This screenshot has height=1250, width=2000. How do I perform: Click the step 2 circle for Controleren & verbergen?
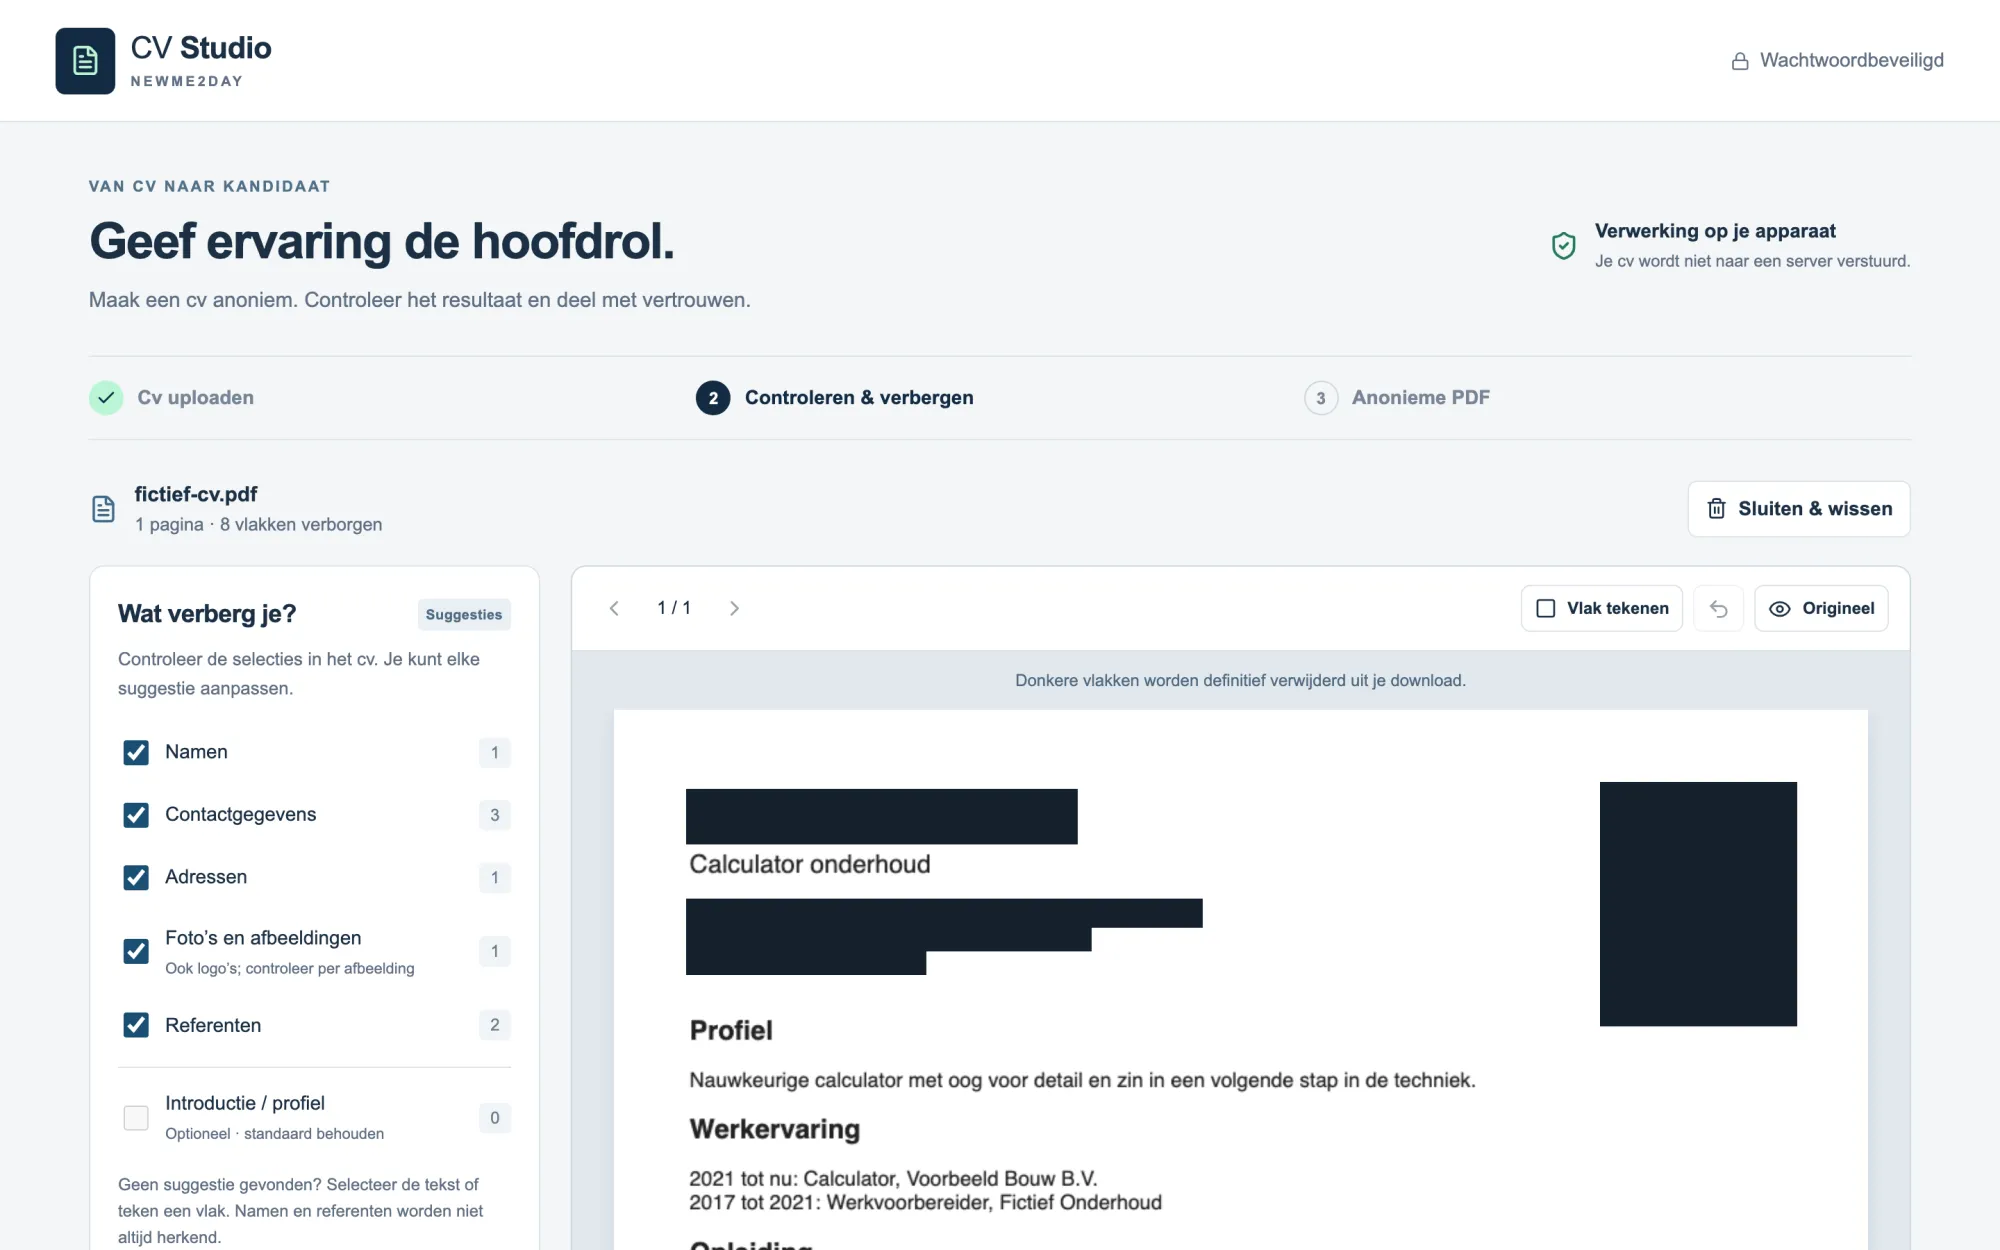click(713, 397)
